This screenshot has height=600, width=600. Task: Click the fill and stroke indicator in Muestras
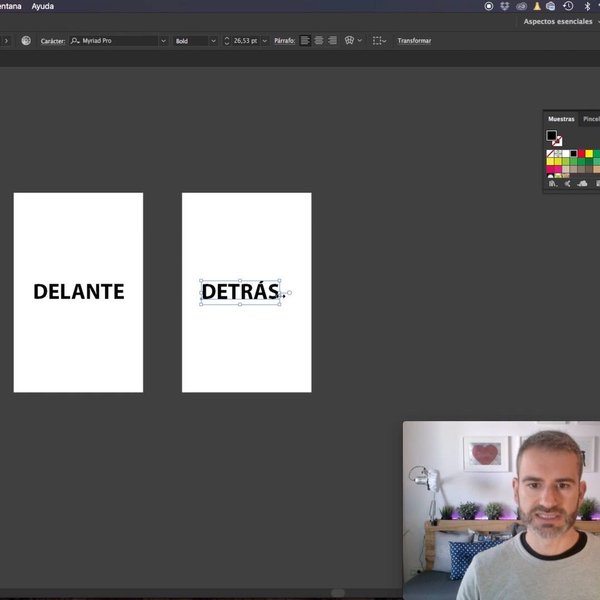click(x=553, y=137)
